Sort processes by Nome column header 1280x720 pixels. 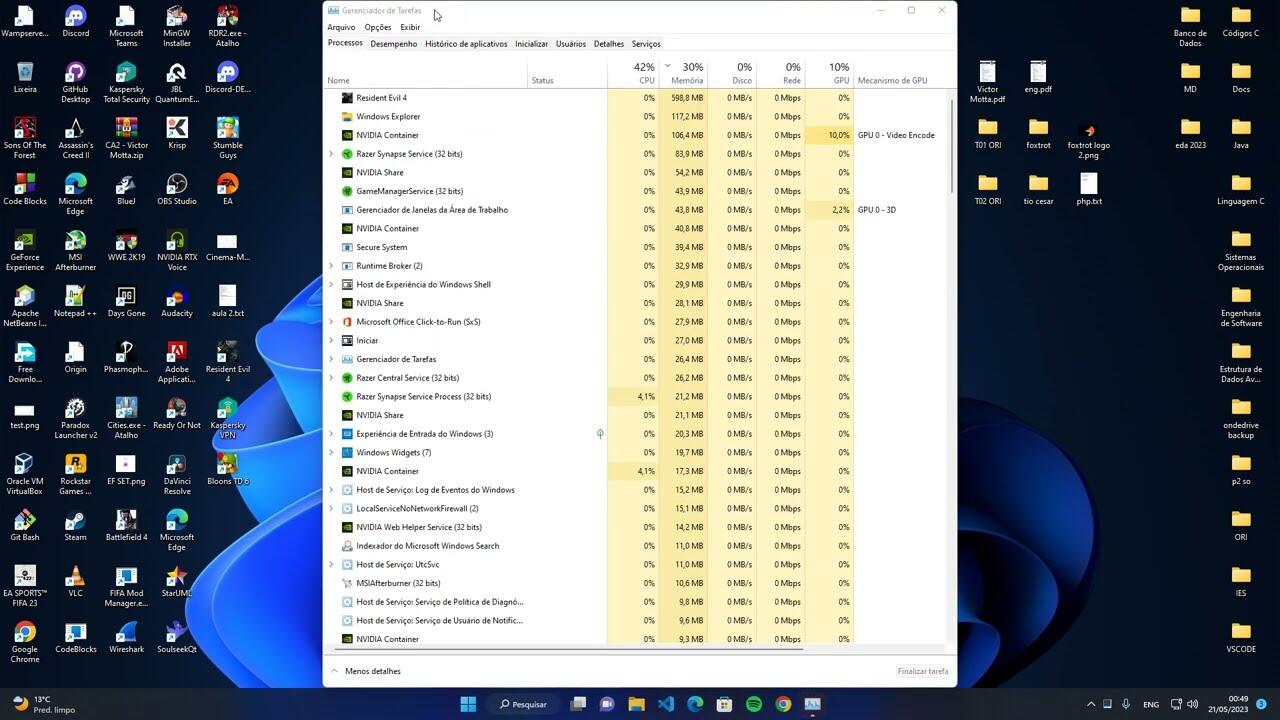pos(427,73)
